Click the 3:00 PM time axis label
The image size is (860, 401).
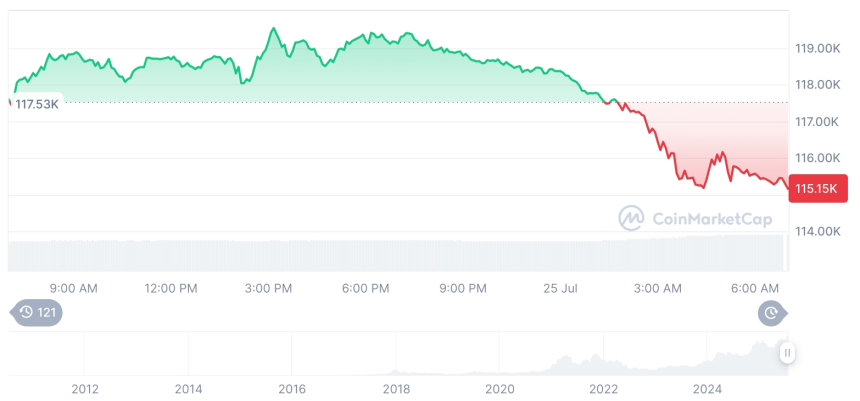(268, 288)
